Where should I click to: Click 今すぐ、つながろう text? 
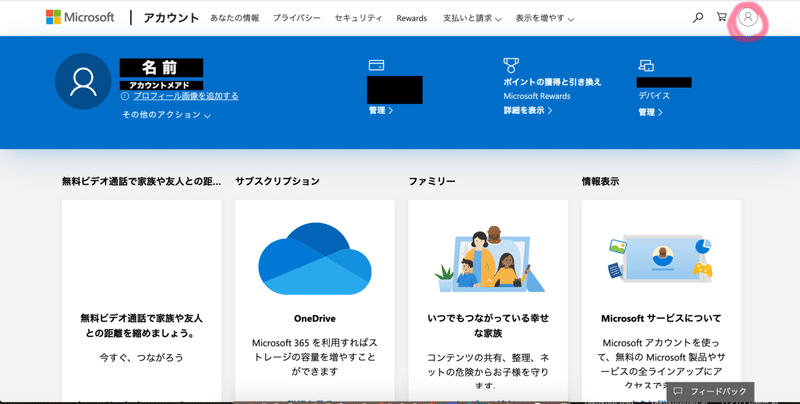pos(141,358)
